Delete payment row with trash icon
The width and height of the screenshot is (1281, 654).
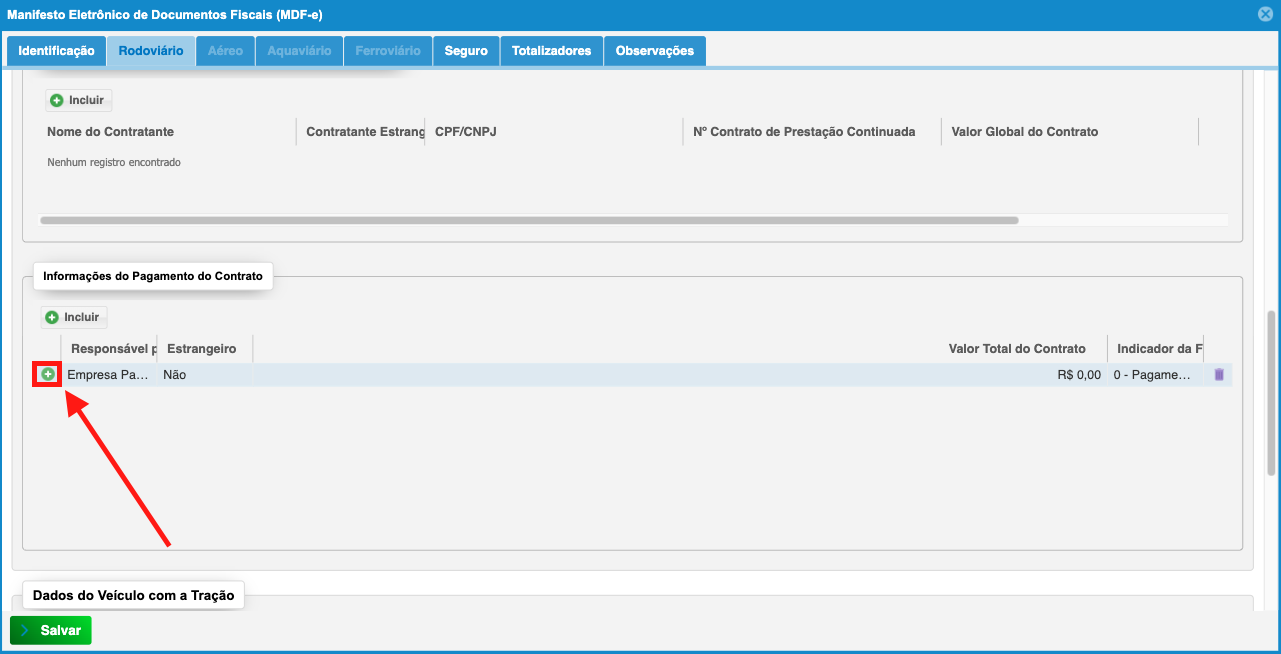tap(1218, 375)
